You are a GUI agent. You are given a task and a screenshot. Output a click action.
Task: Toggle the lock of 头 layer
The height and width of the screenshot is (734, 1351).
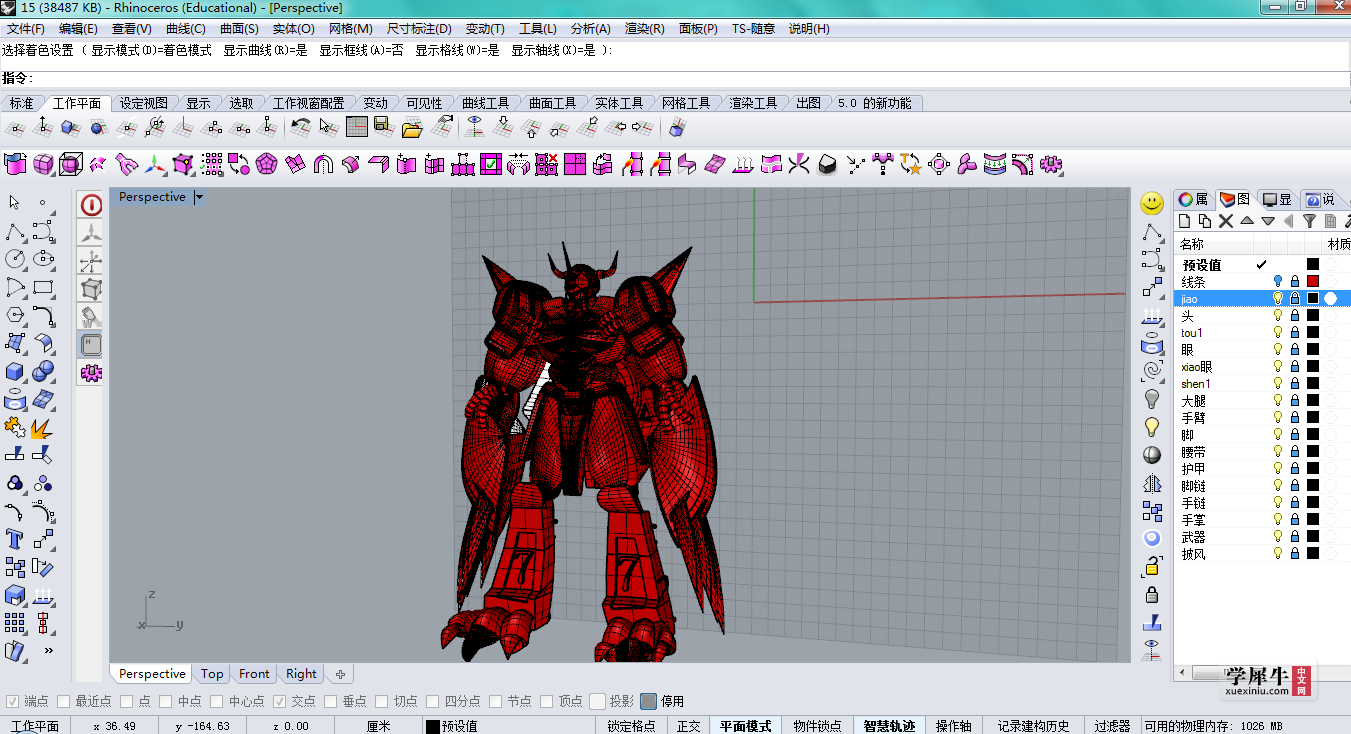(x=1295, y=316)
